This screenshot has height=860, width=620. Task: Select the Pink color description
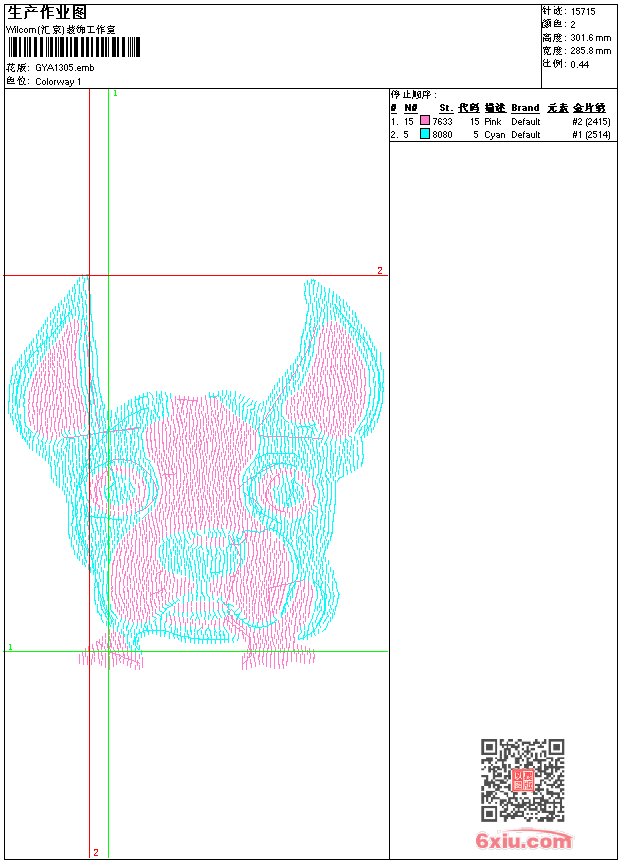(x=493, y=122)
